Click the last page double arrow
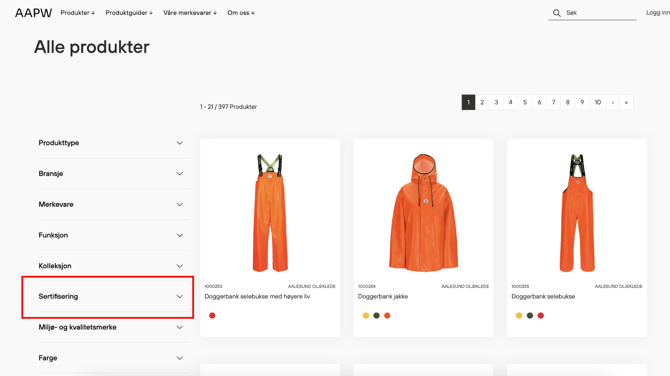Image resolution: width=670 pixels, height=376 pixels. [626, 102]
